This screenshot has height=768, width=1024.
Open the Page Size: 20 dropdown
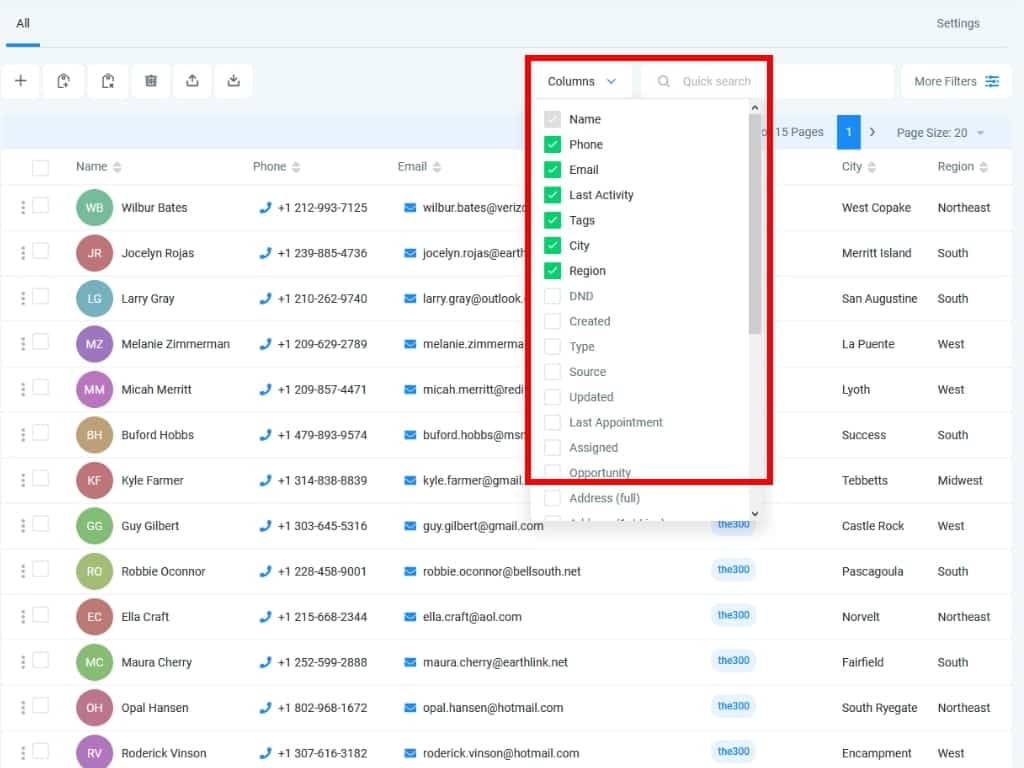click(x=940, y=133)
